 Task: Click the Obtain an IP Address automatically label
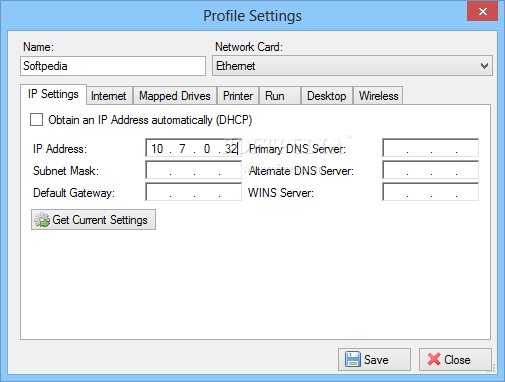click(x=150, y=120)
